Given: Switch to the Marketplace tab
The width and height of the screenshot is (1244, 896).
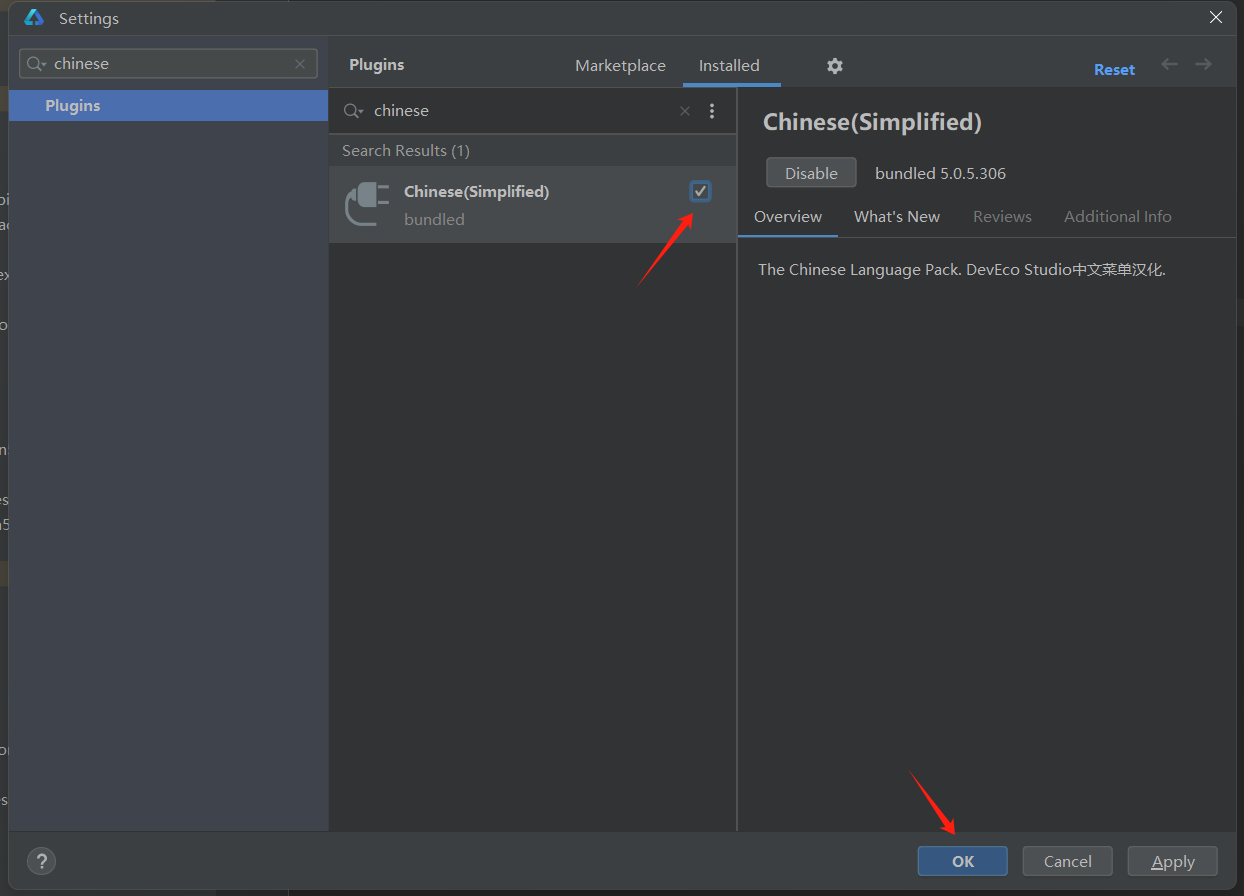Looking at the screenshot, I should tap(620, 66).
